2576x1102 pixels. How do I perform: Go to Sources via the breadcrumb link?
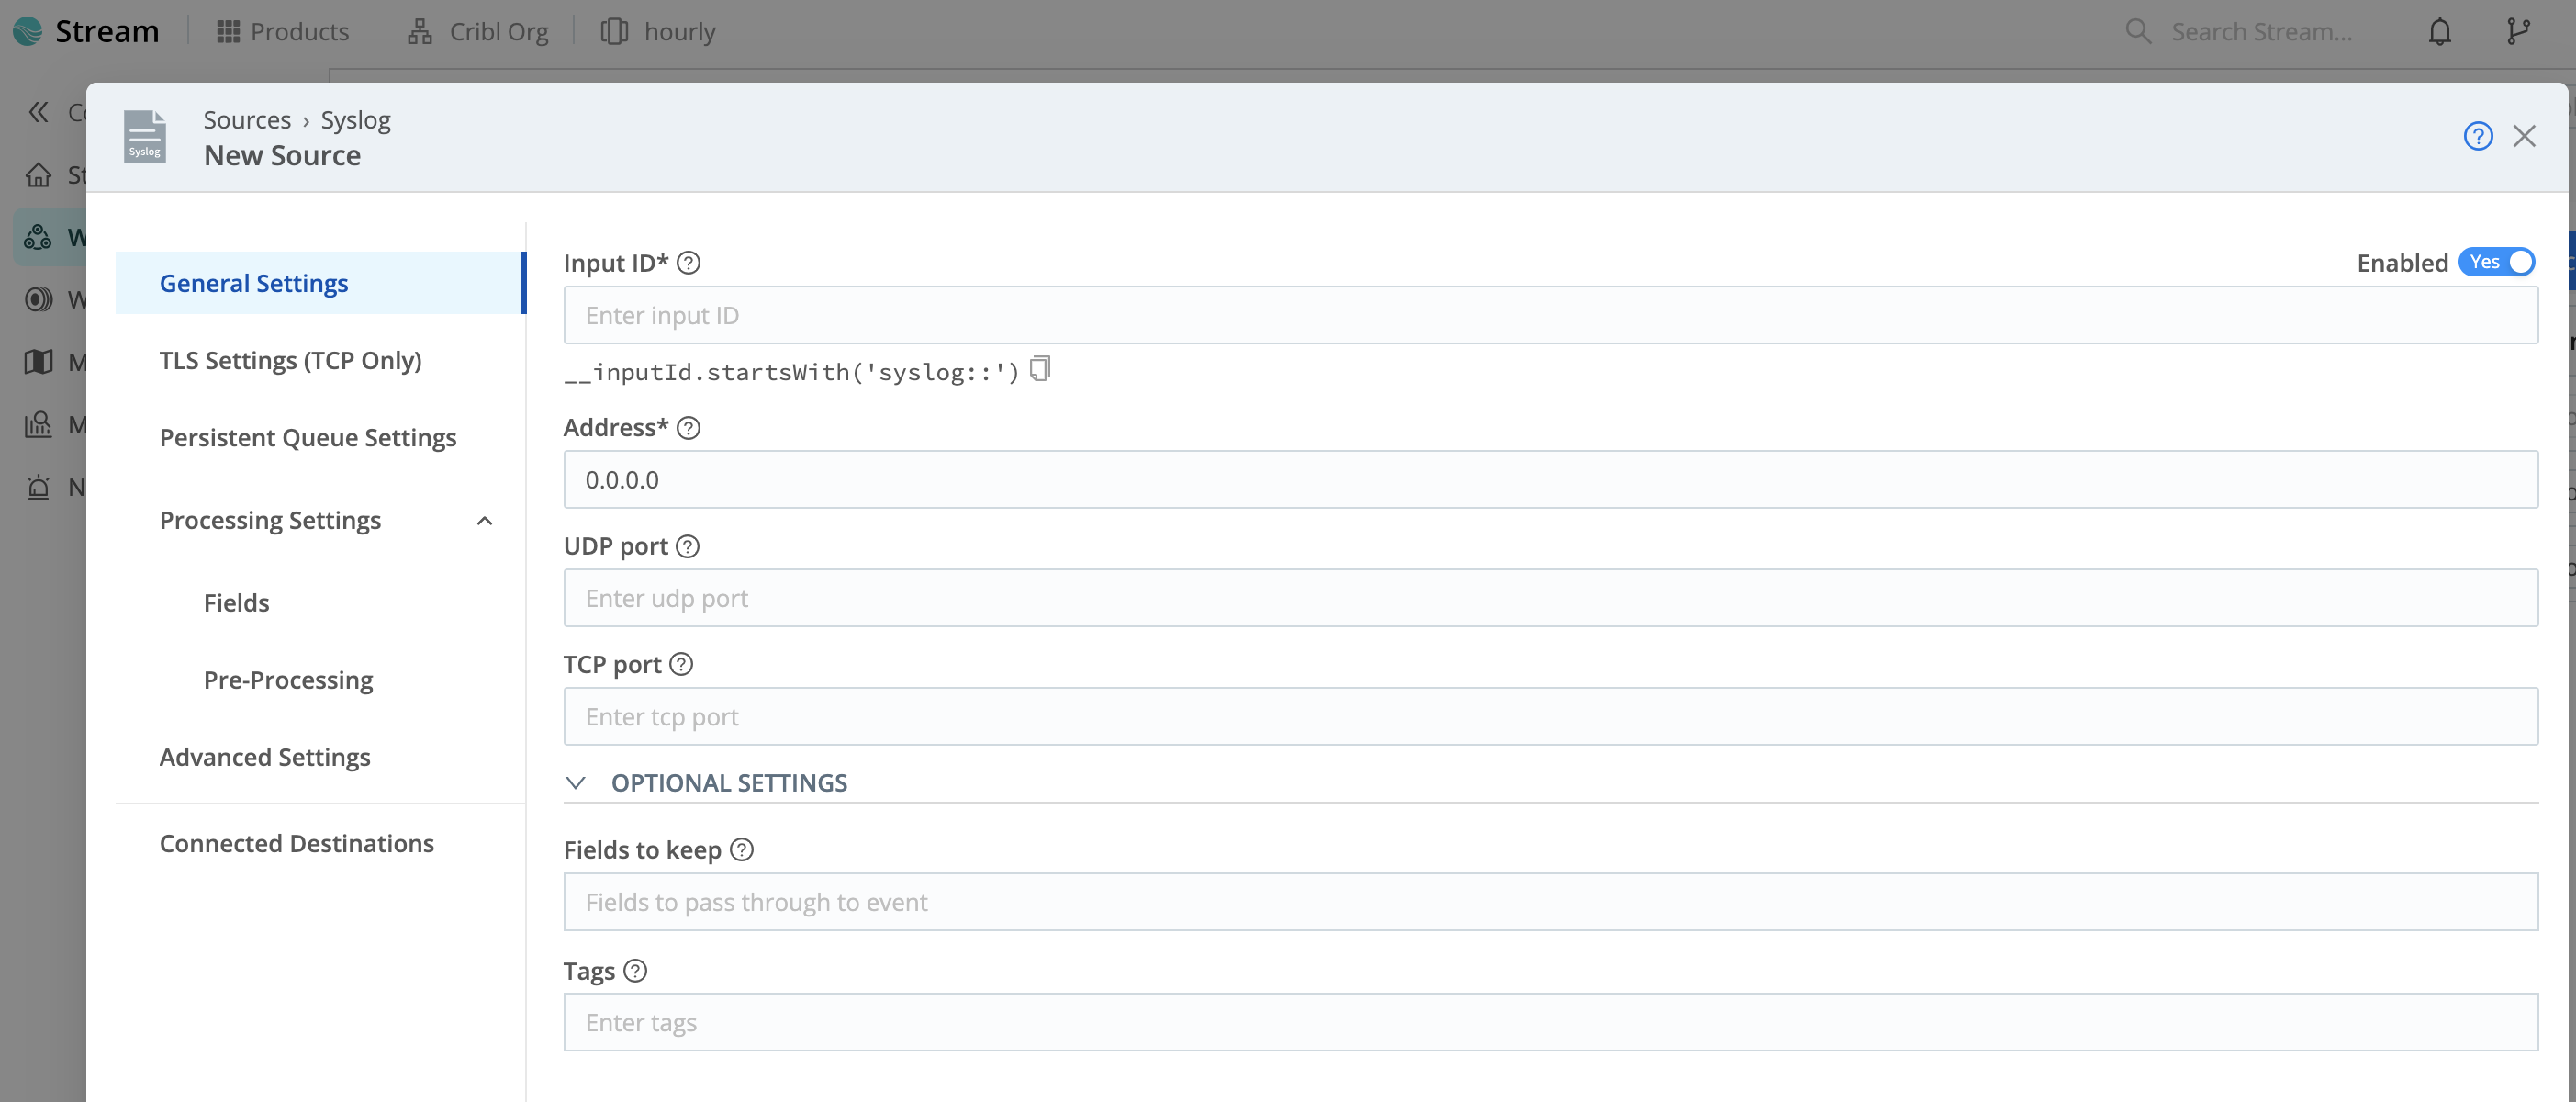(247, 119)
